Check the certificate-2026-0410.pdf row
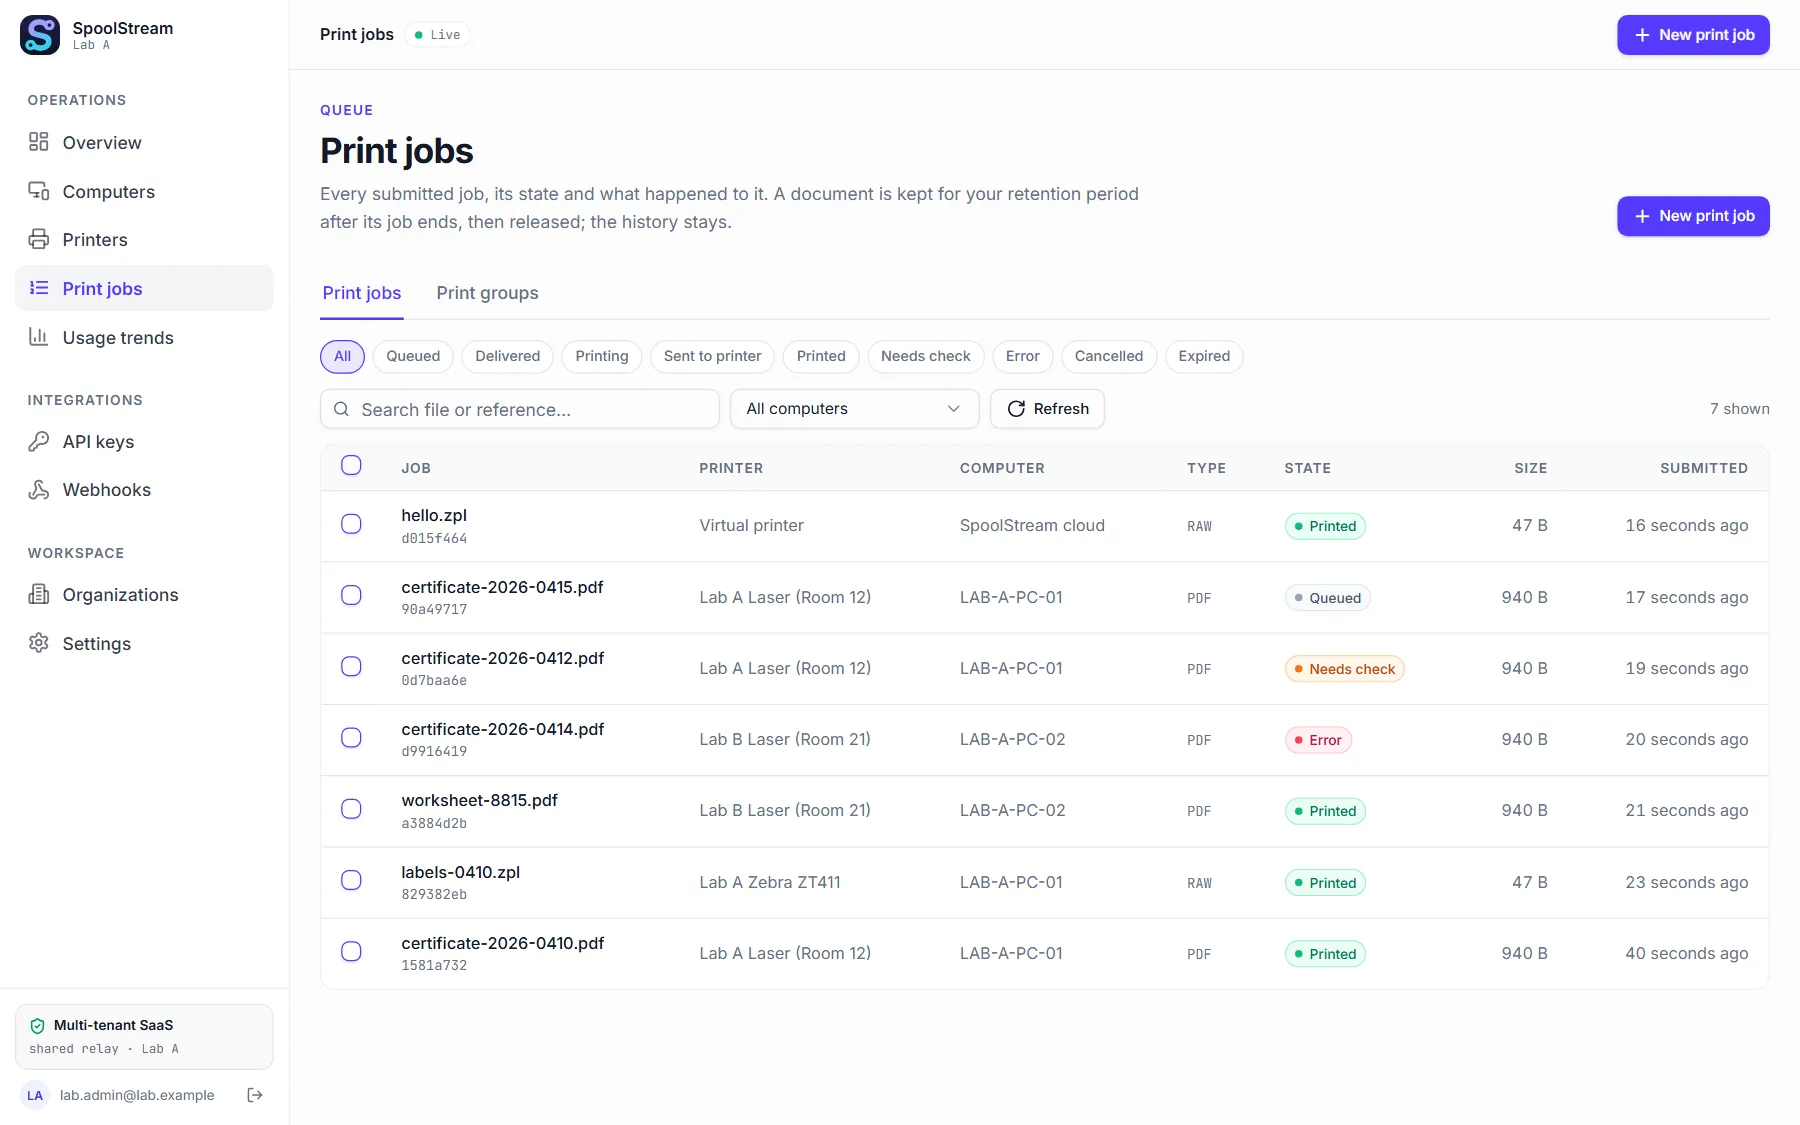Screen dimensions: 1800x1125 point(351,951)
